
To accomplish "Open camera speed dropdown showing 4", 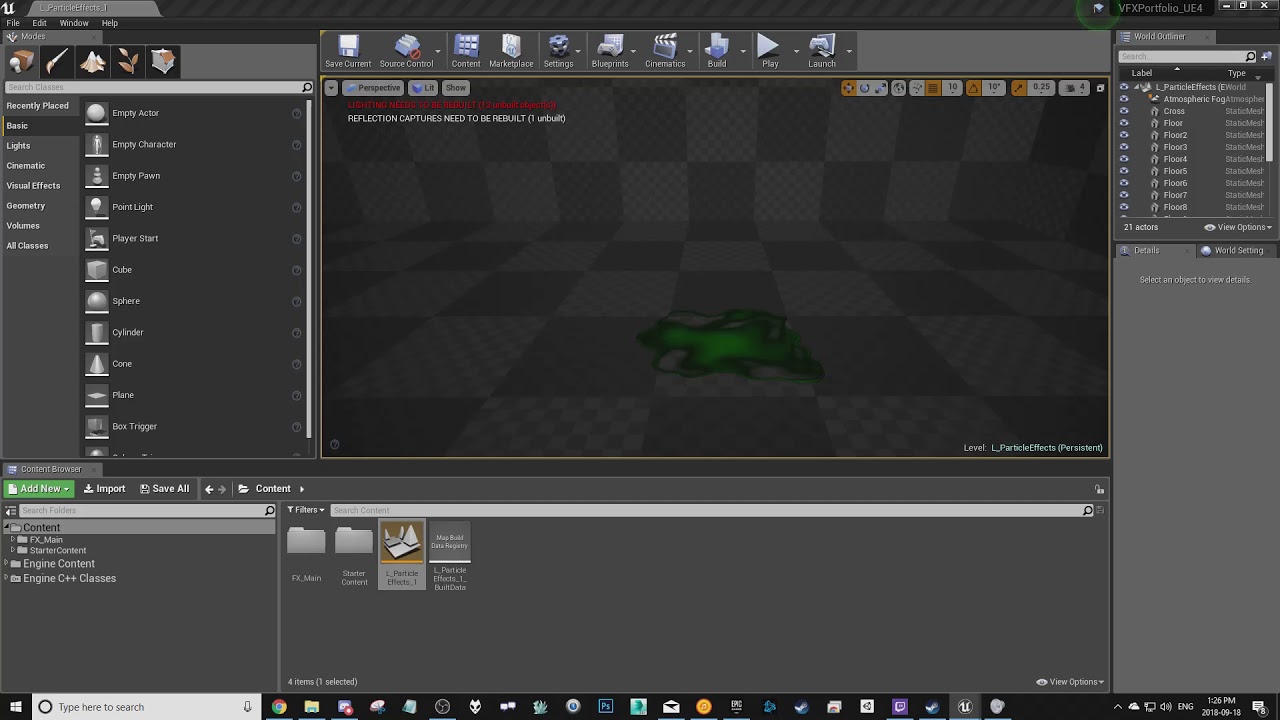I will (1076, 88).
